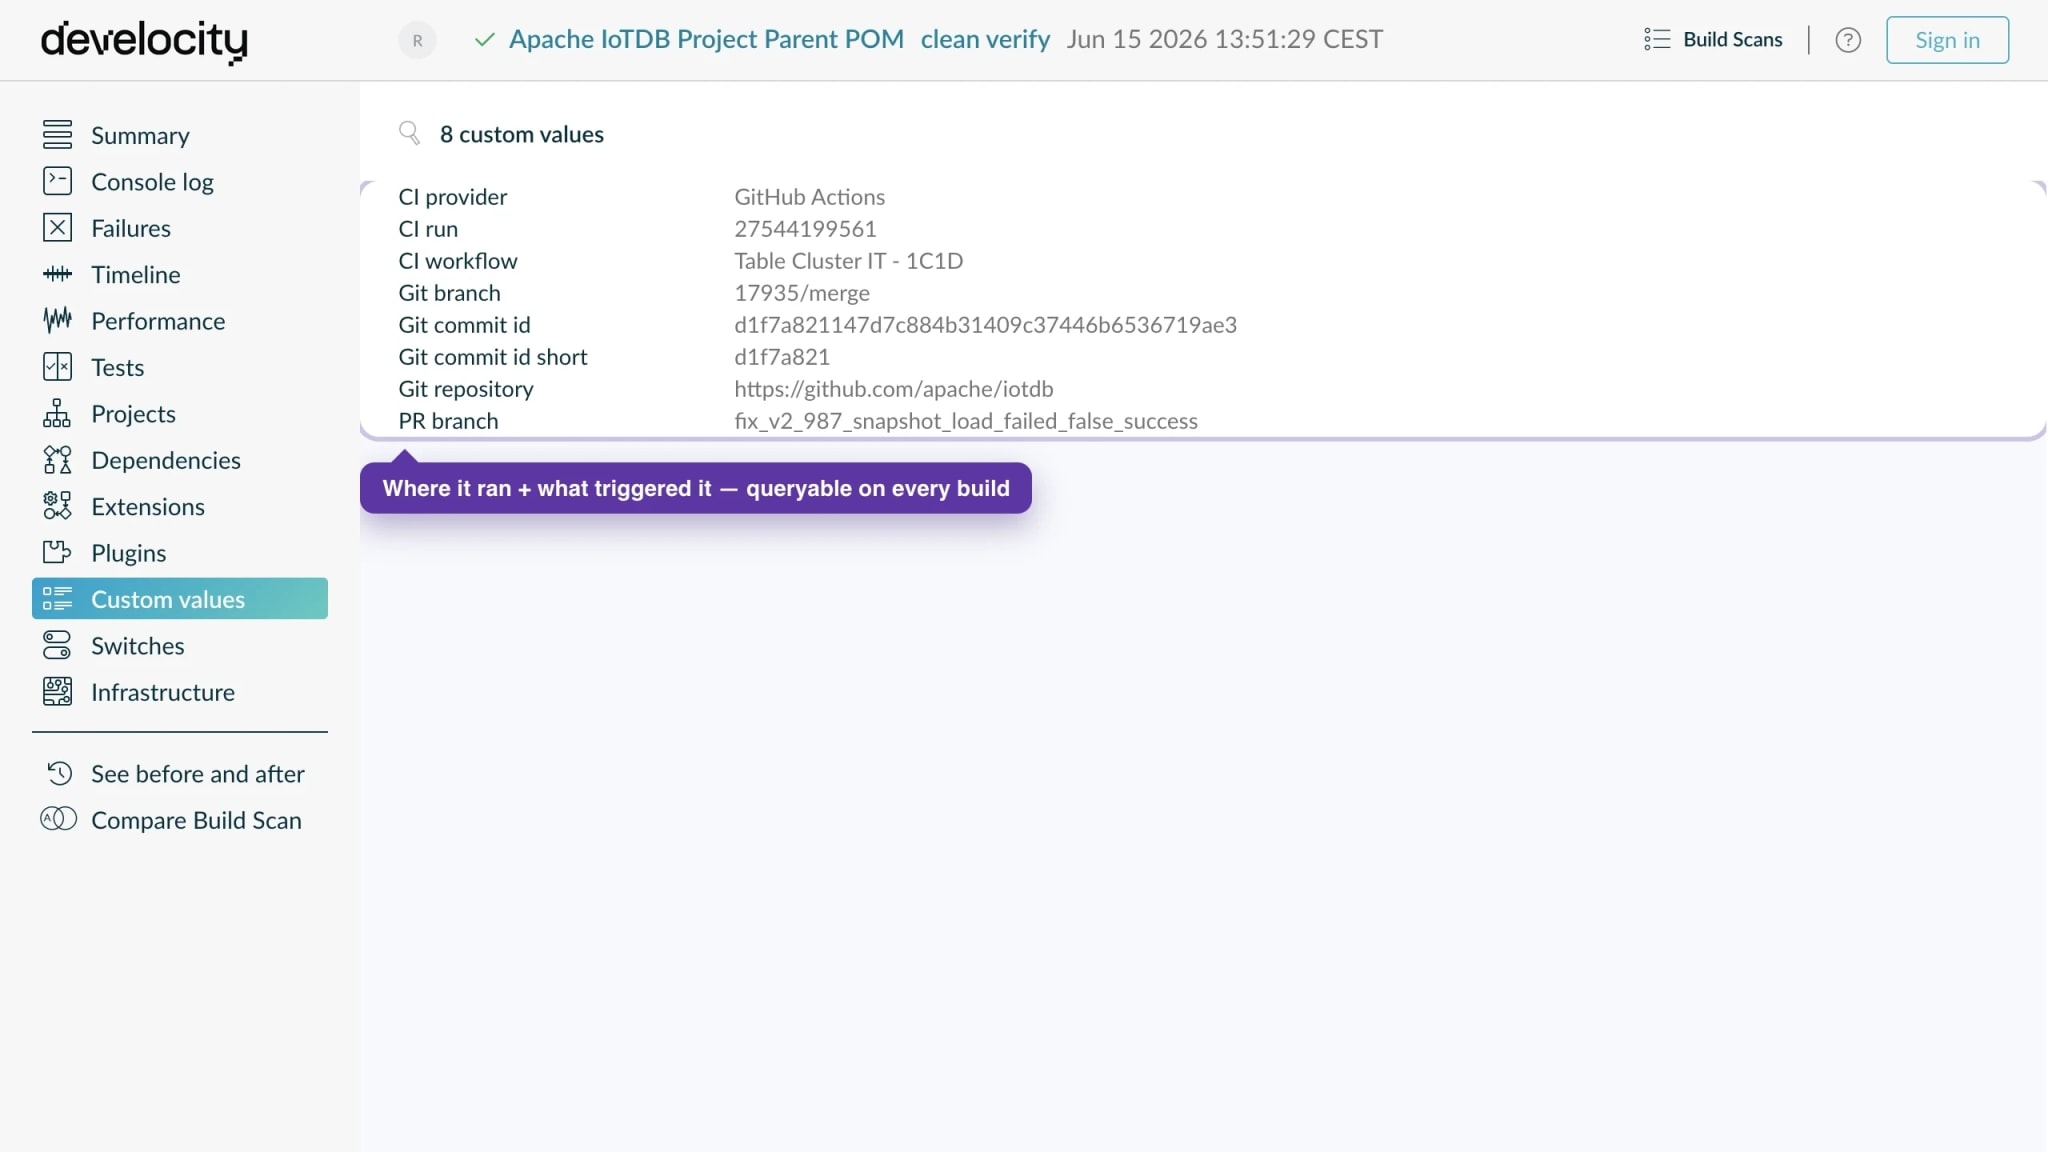The width and height of the screenshot is (2048, 1152).
Task: Go to Console log
Action: pos(180,181)
